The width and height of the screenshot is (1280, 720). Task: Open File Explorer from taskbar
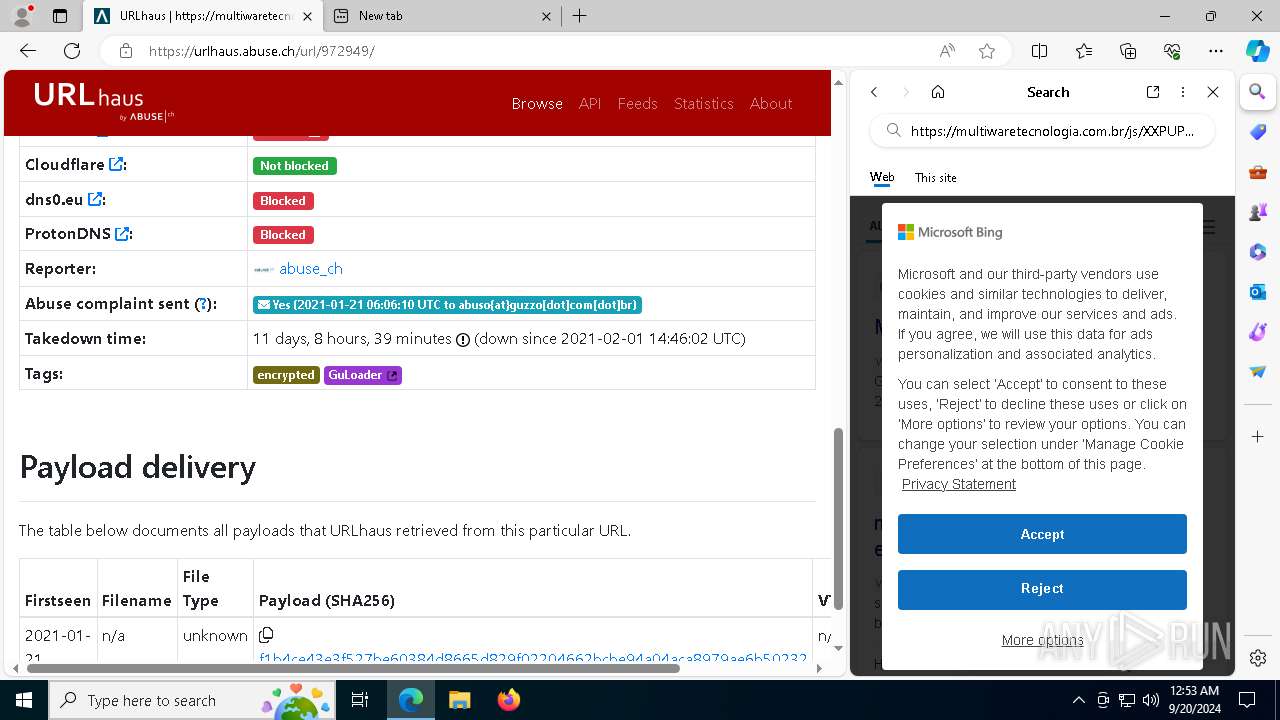pyautogui.click(x=459, y=700)
